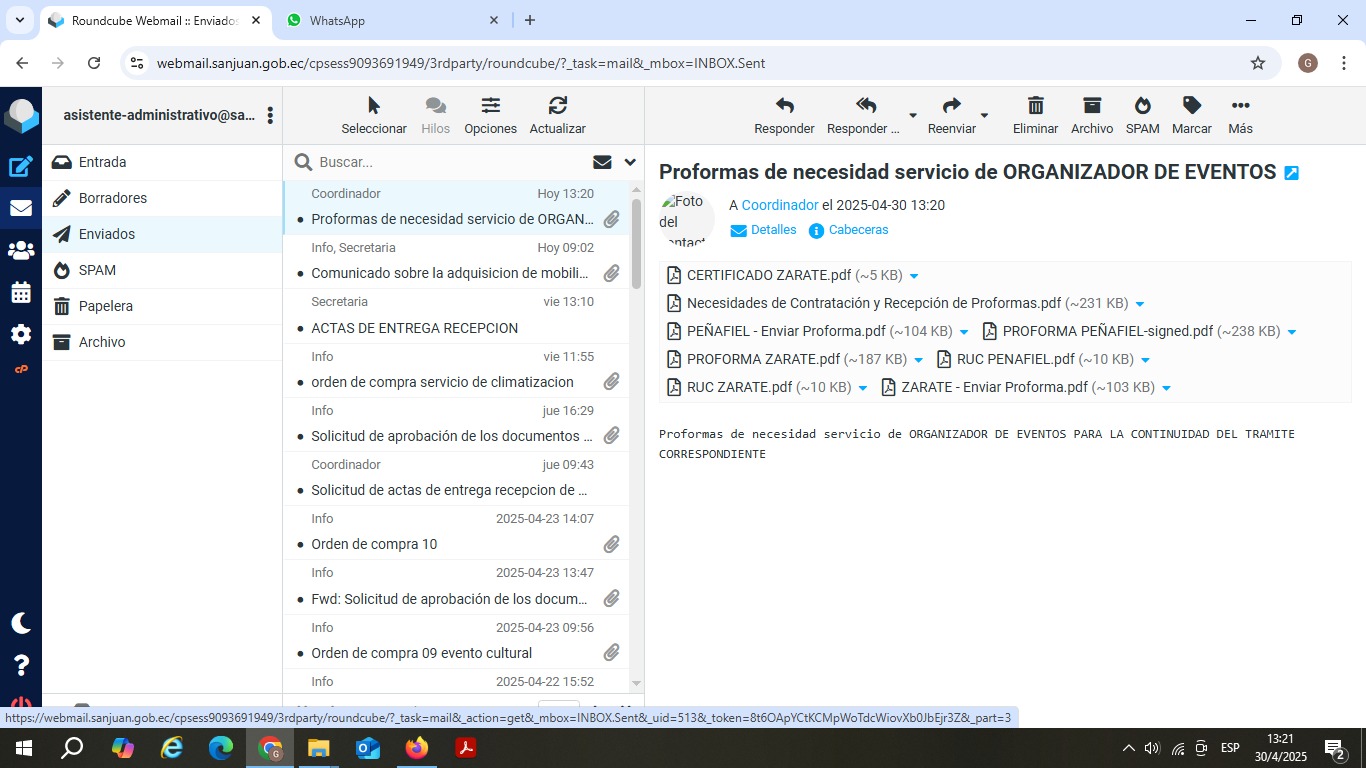The height and width of the screenshot is (768, 1366).
Task: Open the Marcar tag menu
Action: 1191,106
